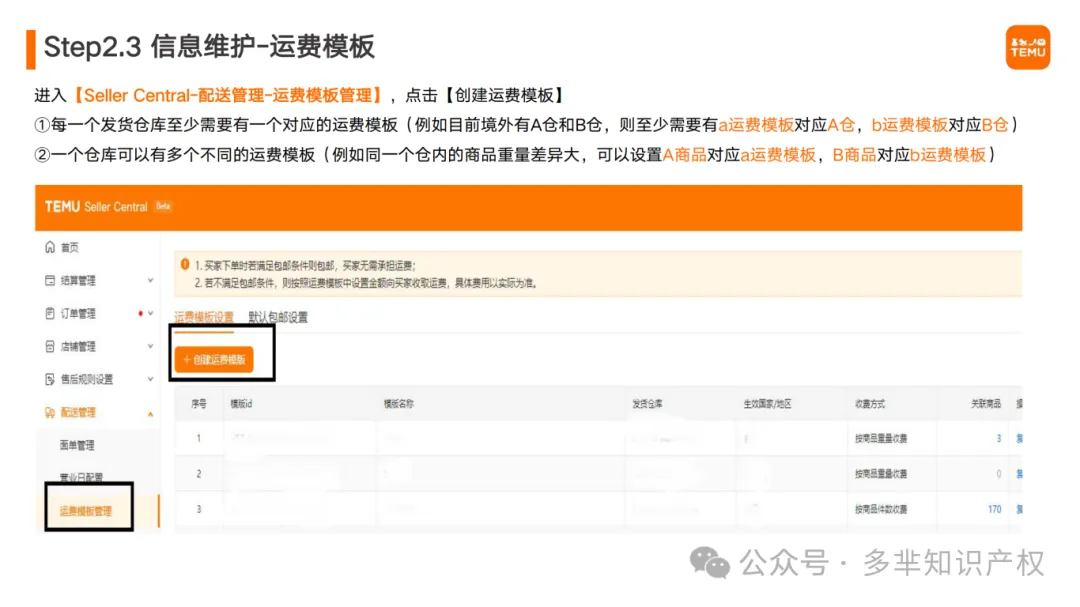Click row number 3 in the table

(199, 509)
